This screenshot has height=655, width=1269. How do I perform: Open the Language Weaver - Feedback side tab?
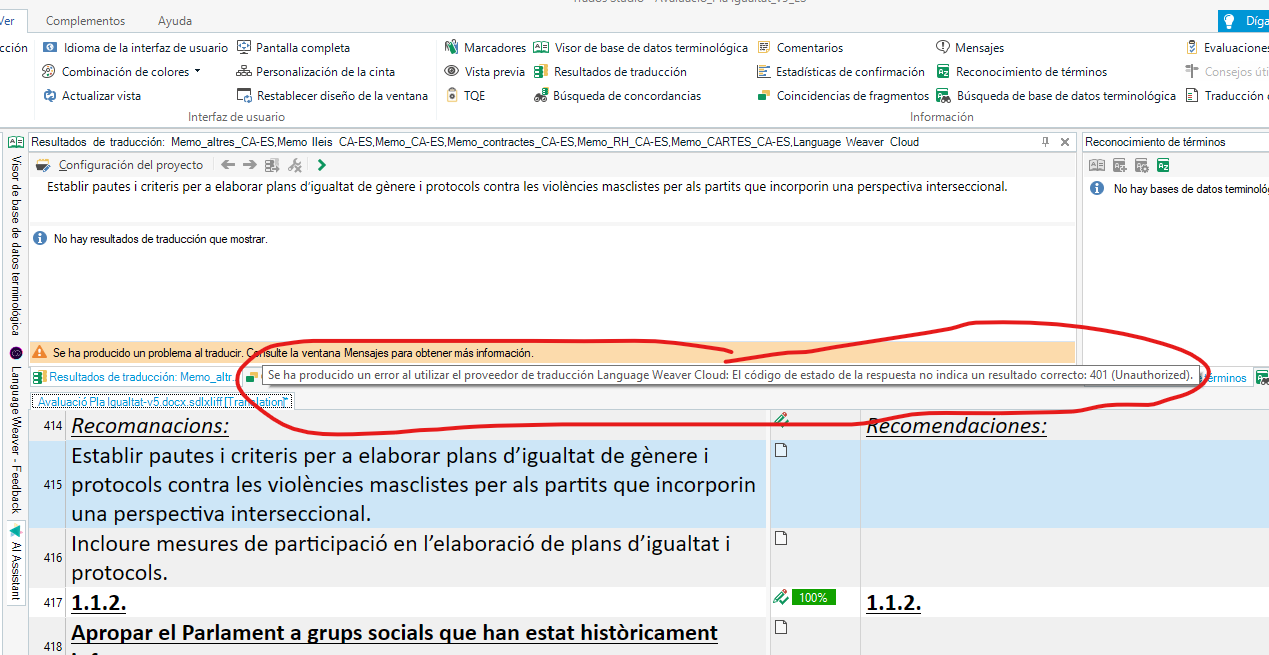pyautogui.click(x=16, y=430)
